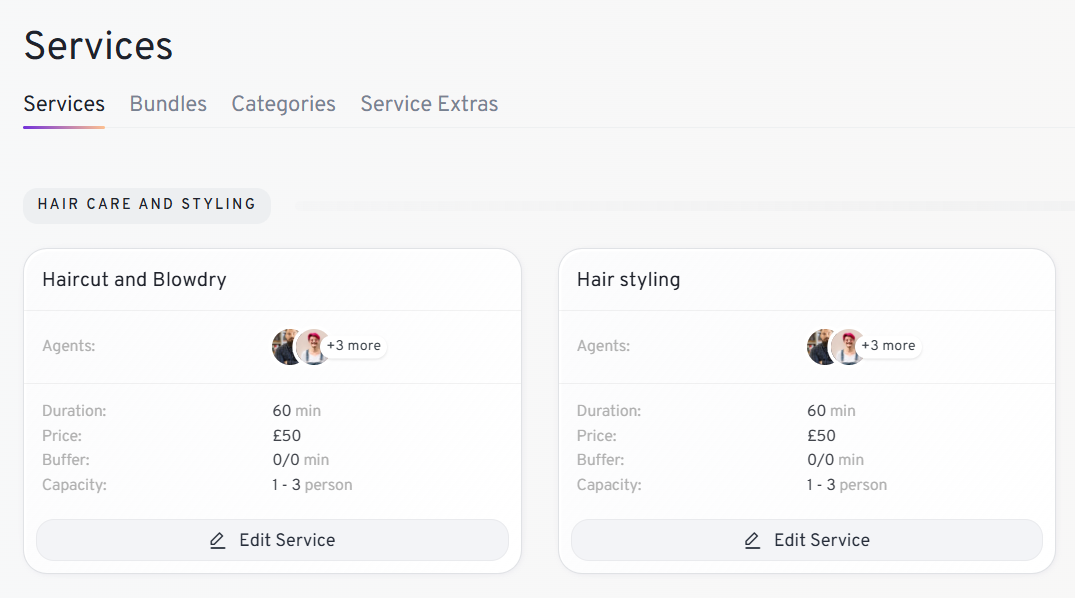Expand +3 more agents on Hair styling
1075x598 pixels.
point(889,346)
